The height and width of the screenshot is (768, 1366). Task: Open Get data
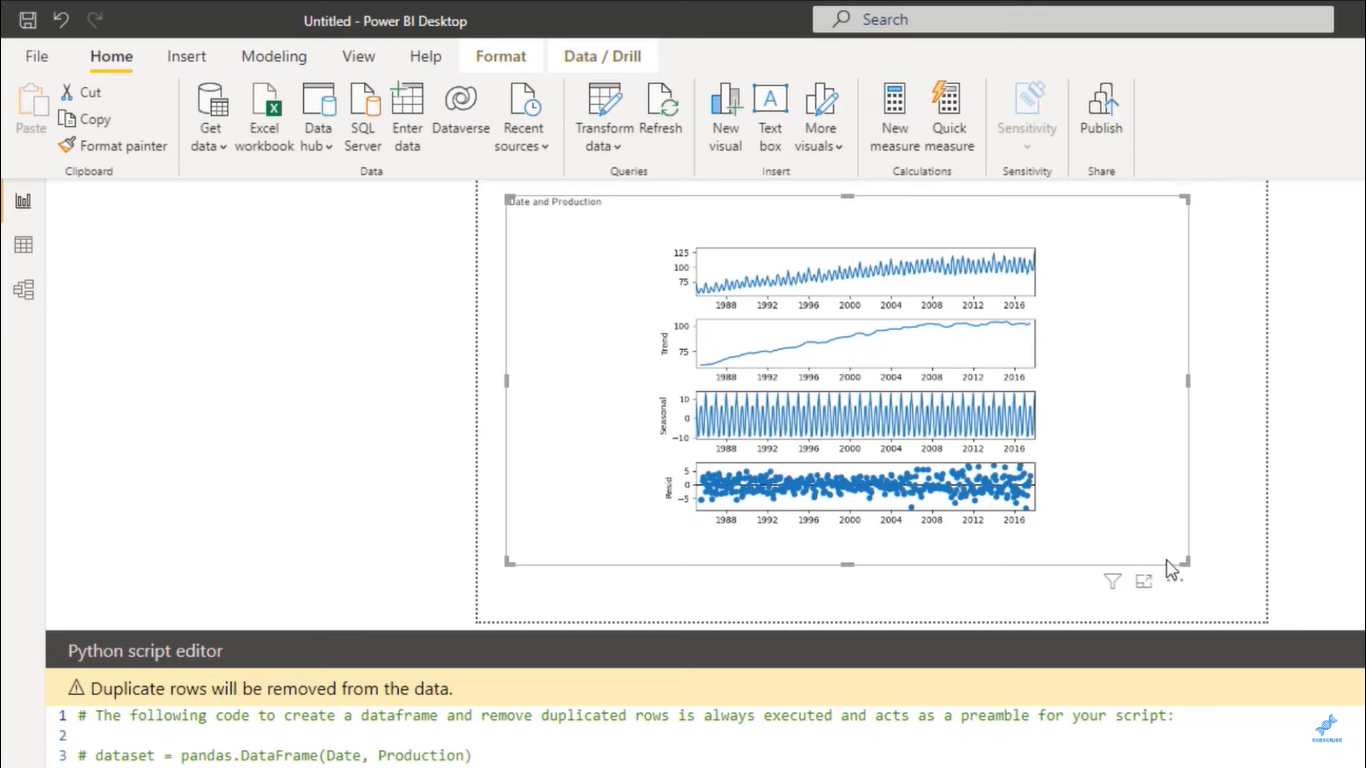point(210,118)
